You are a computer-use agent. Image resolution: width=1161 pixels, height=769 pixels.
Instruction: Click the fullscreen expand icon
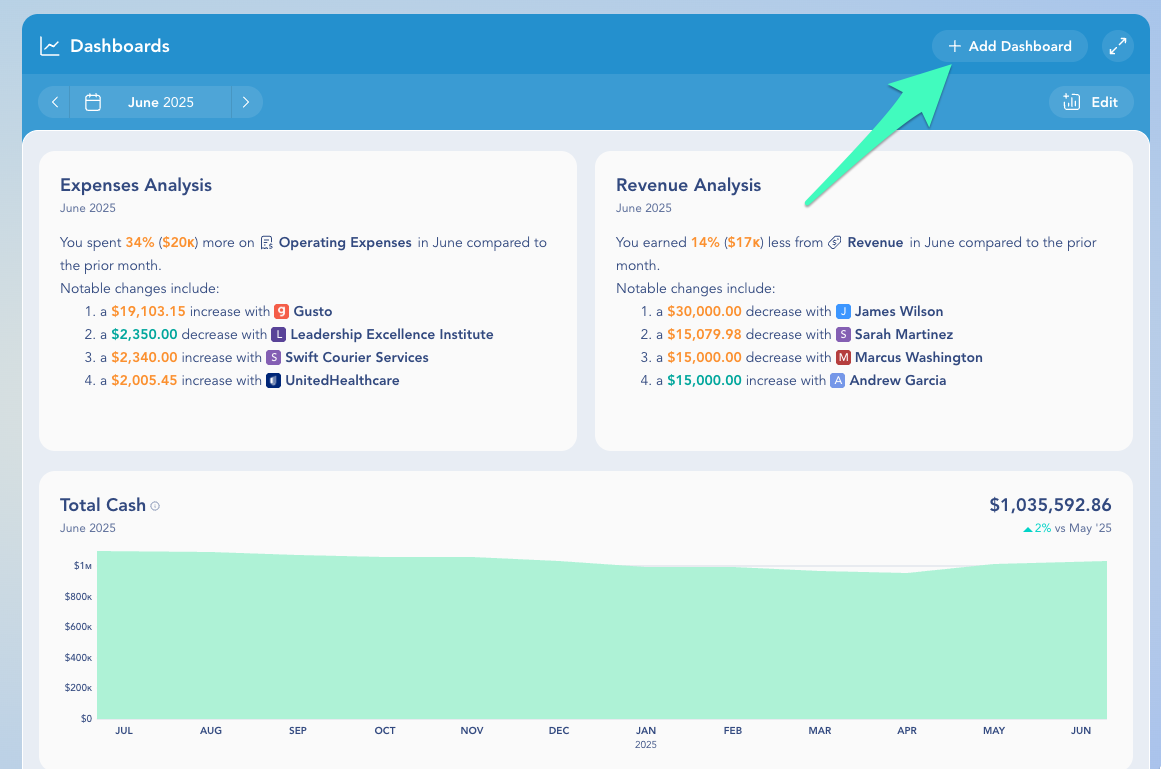tap(1118, 46)
